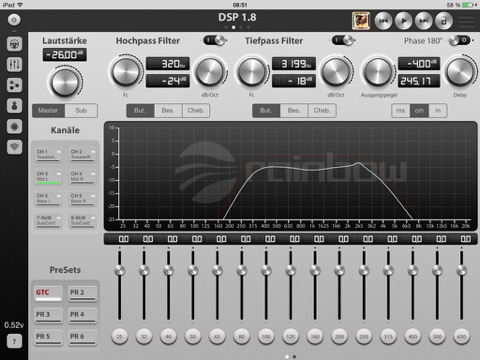
Task: Load preset PR 4
Action: pos(82,316)
